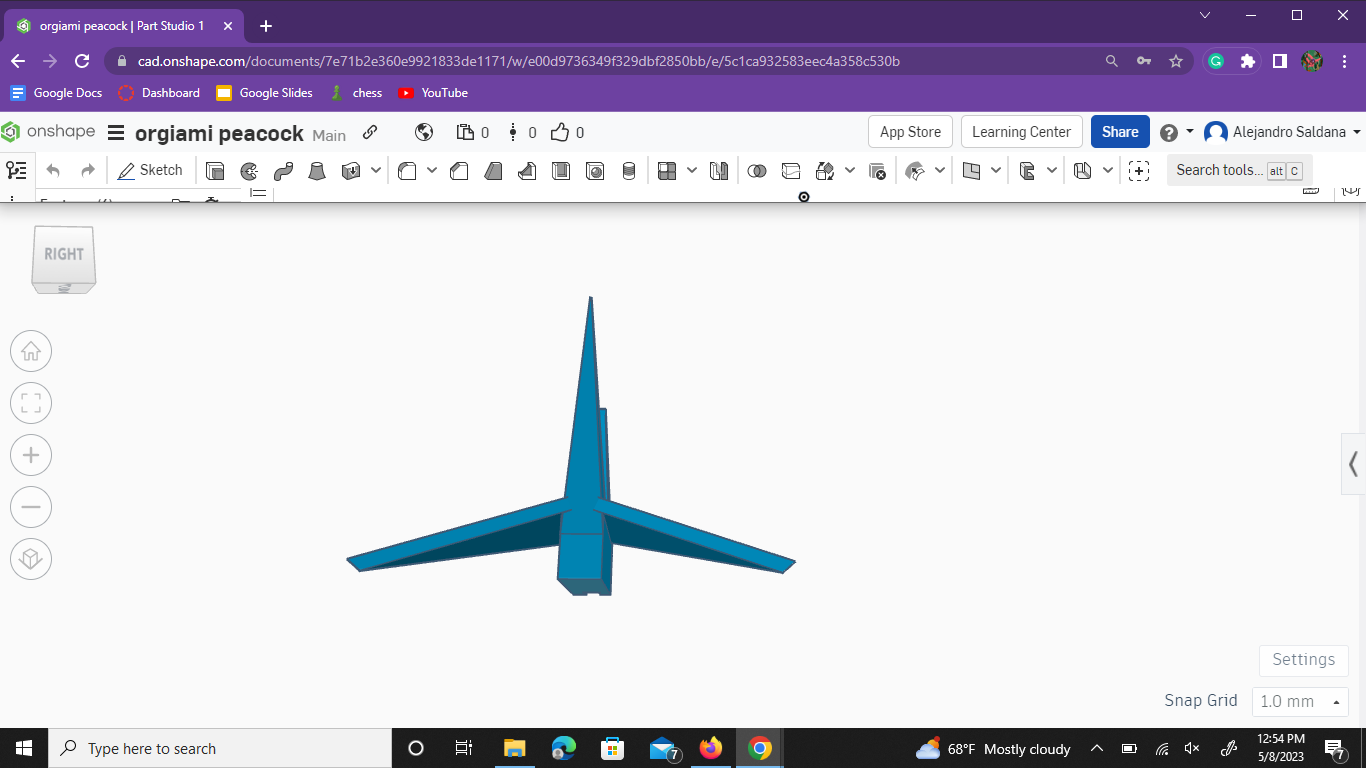Select the Draft tool
Image resolution: width=1366 pixels, height=768 pixels.
pyautogui.click(x=493, y=171)
